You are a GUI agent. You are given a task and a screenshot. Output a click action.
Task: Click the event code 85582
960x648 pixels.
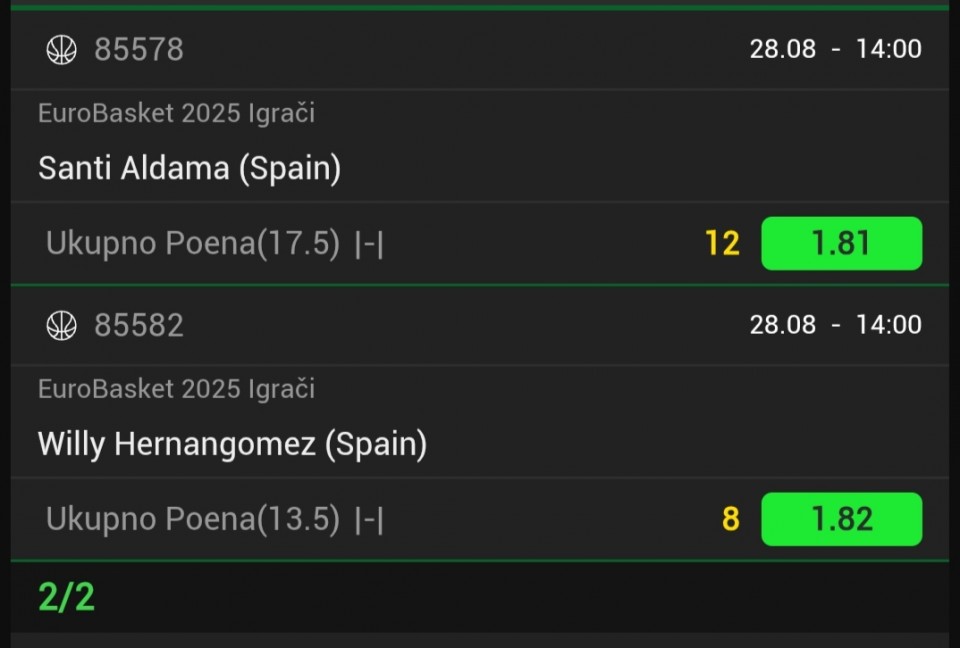[x=139, y=325]
